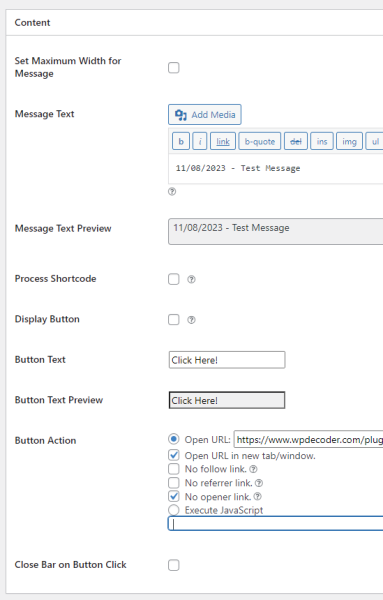
Task: Click the Execute JavaScript code input field
Action: point(275,523)
